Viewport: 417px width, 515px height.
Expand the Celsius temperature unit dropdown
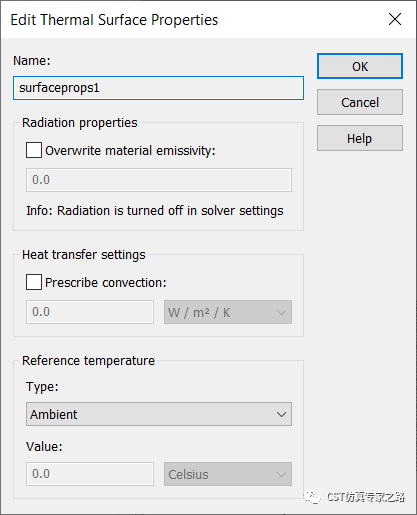[x=228, y=474]
